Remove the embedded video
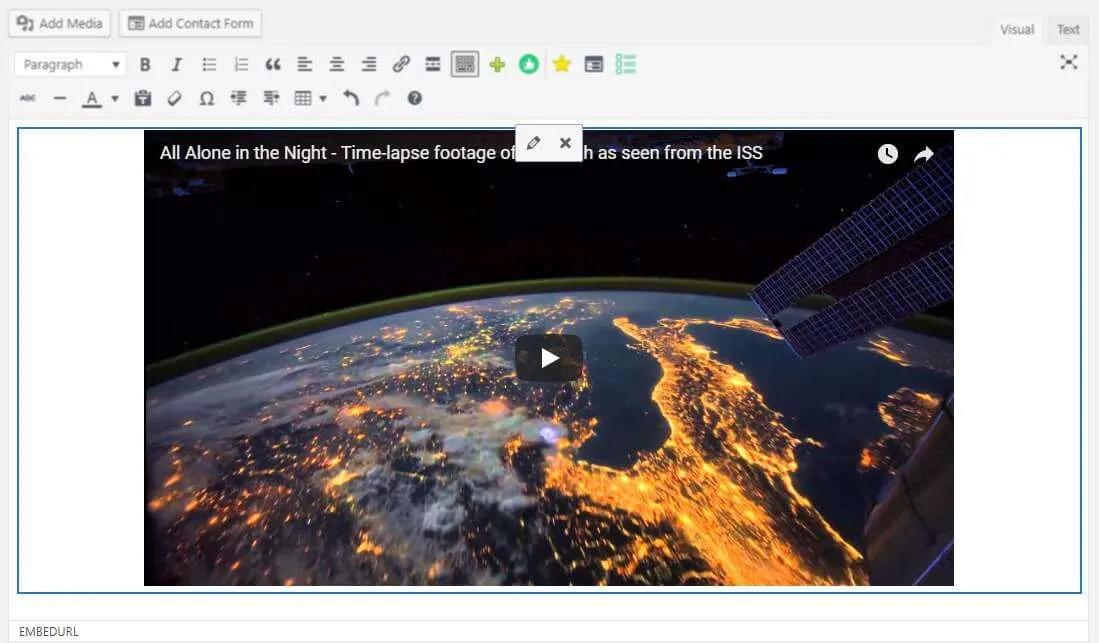 [x=565, y=143]
